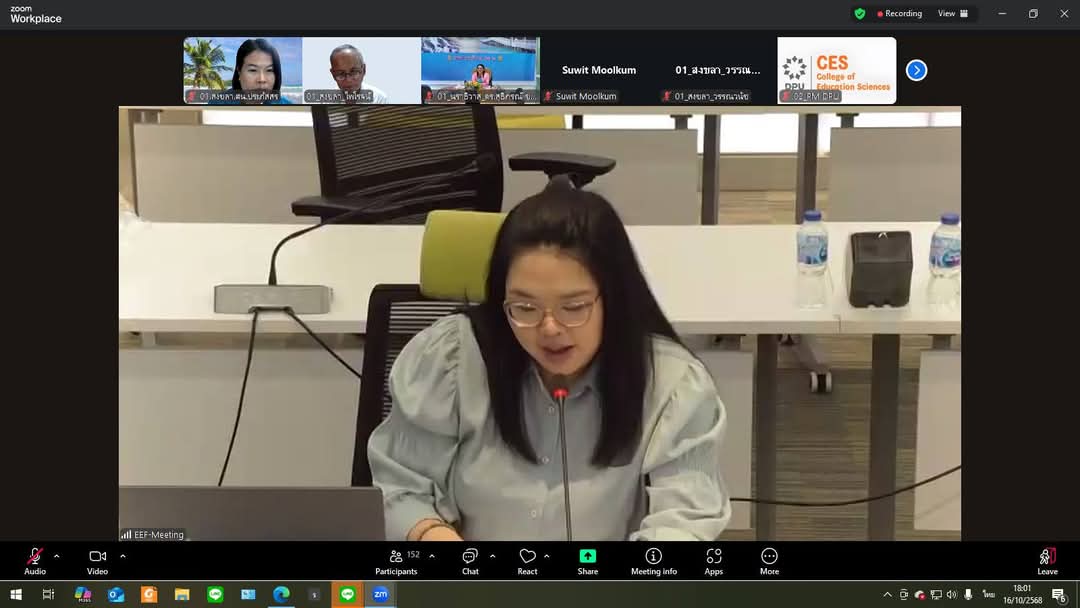Click the green encryption shield icon

[860, 13]
